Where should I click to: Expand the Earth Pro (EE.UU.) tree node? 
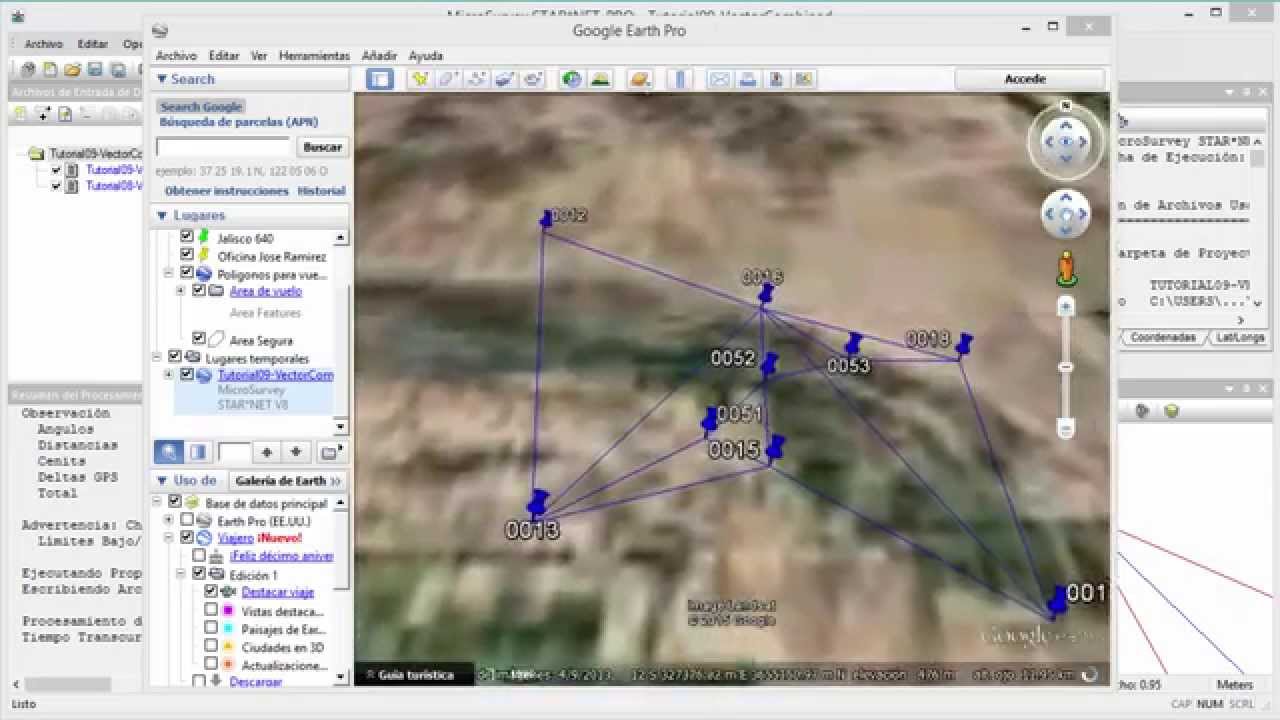coord(169,520)
